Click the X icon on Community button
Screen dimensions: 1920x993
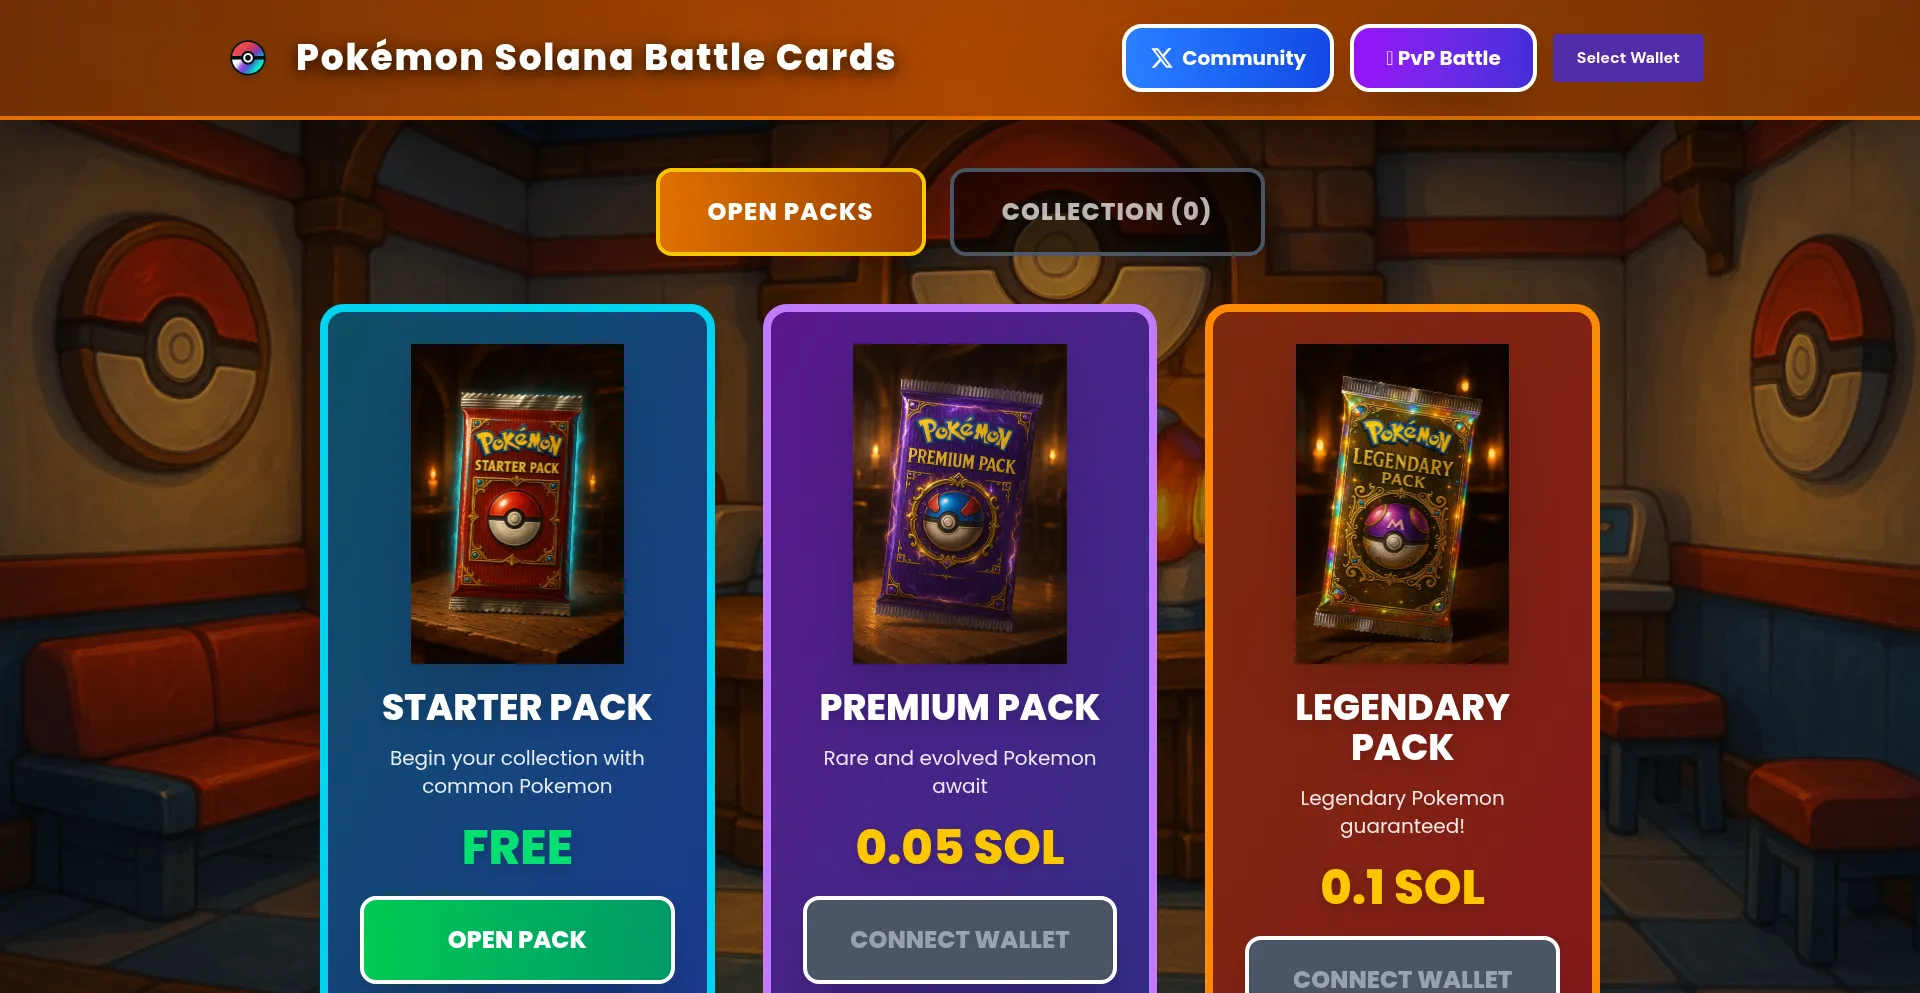click(x=1161, y=58)
